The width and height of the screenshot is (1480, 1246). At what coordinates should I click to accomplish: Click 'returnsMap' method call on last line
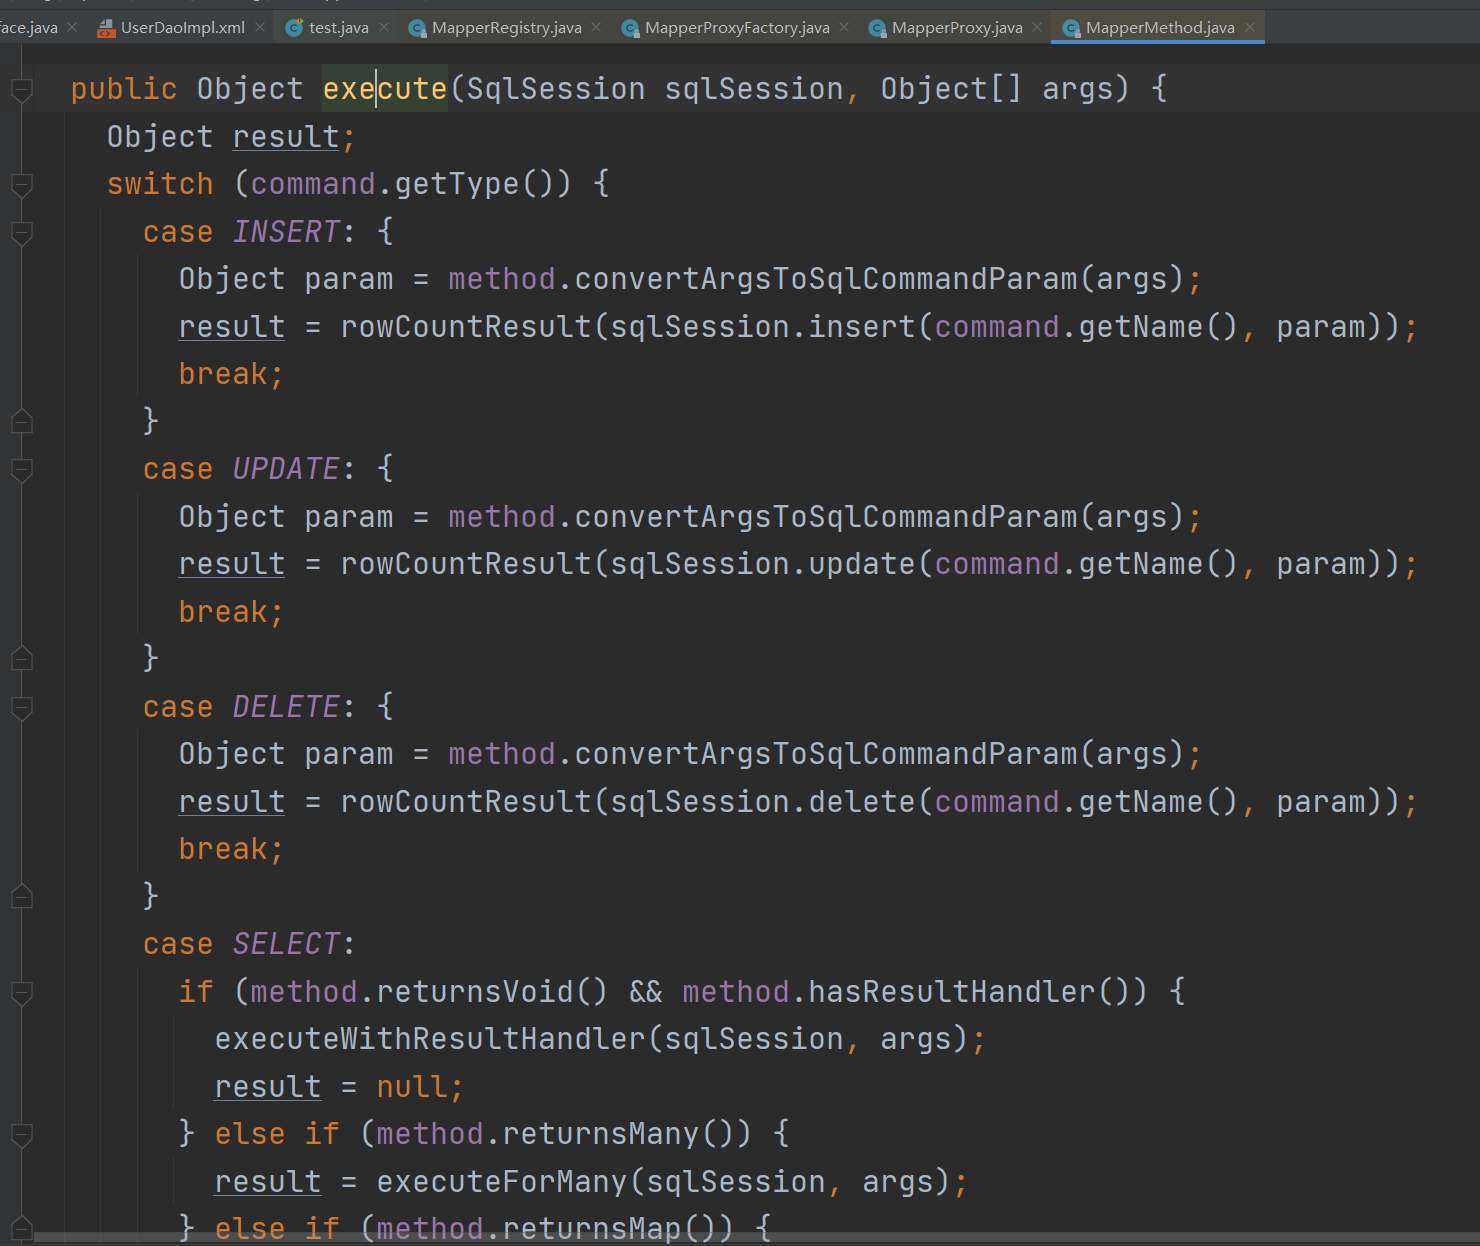pyautogui.click(x=592, y=1228)
